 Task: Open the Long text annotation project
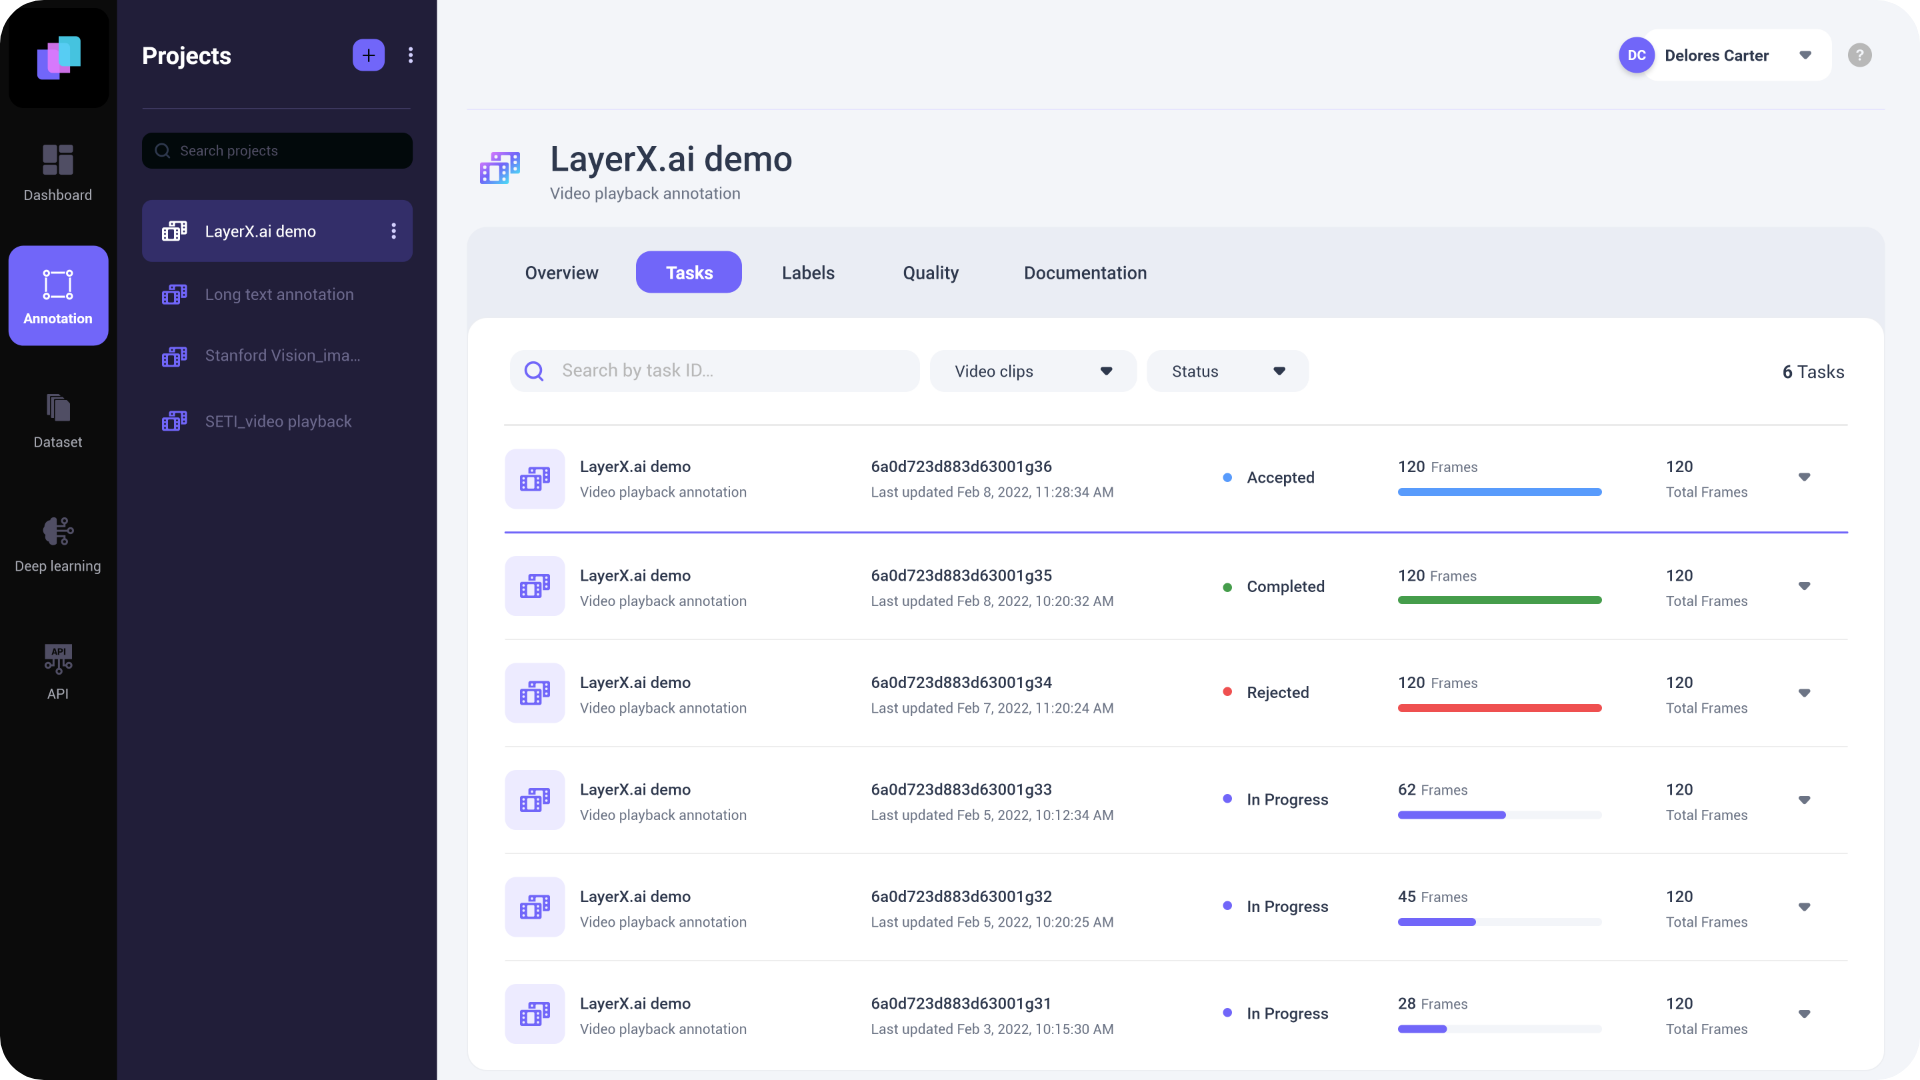point(277,295)
